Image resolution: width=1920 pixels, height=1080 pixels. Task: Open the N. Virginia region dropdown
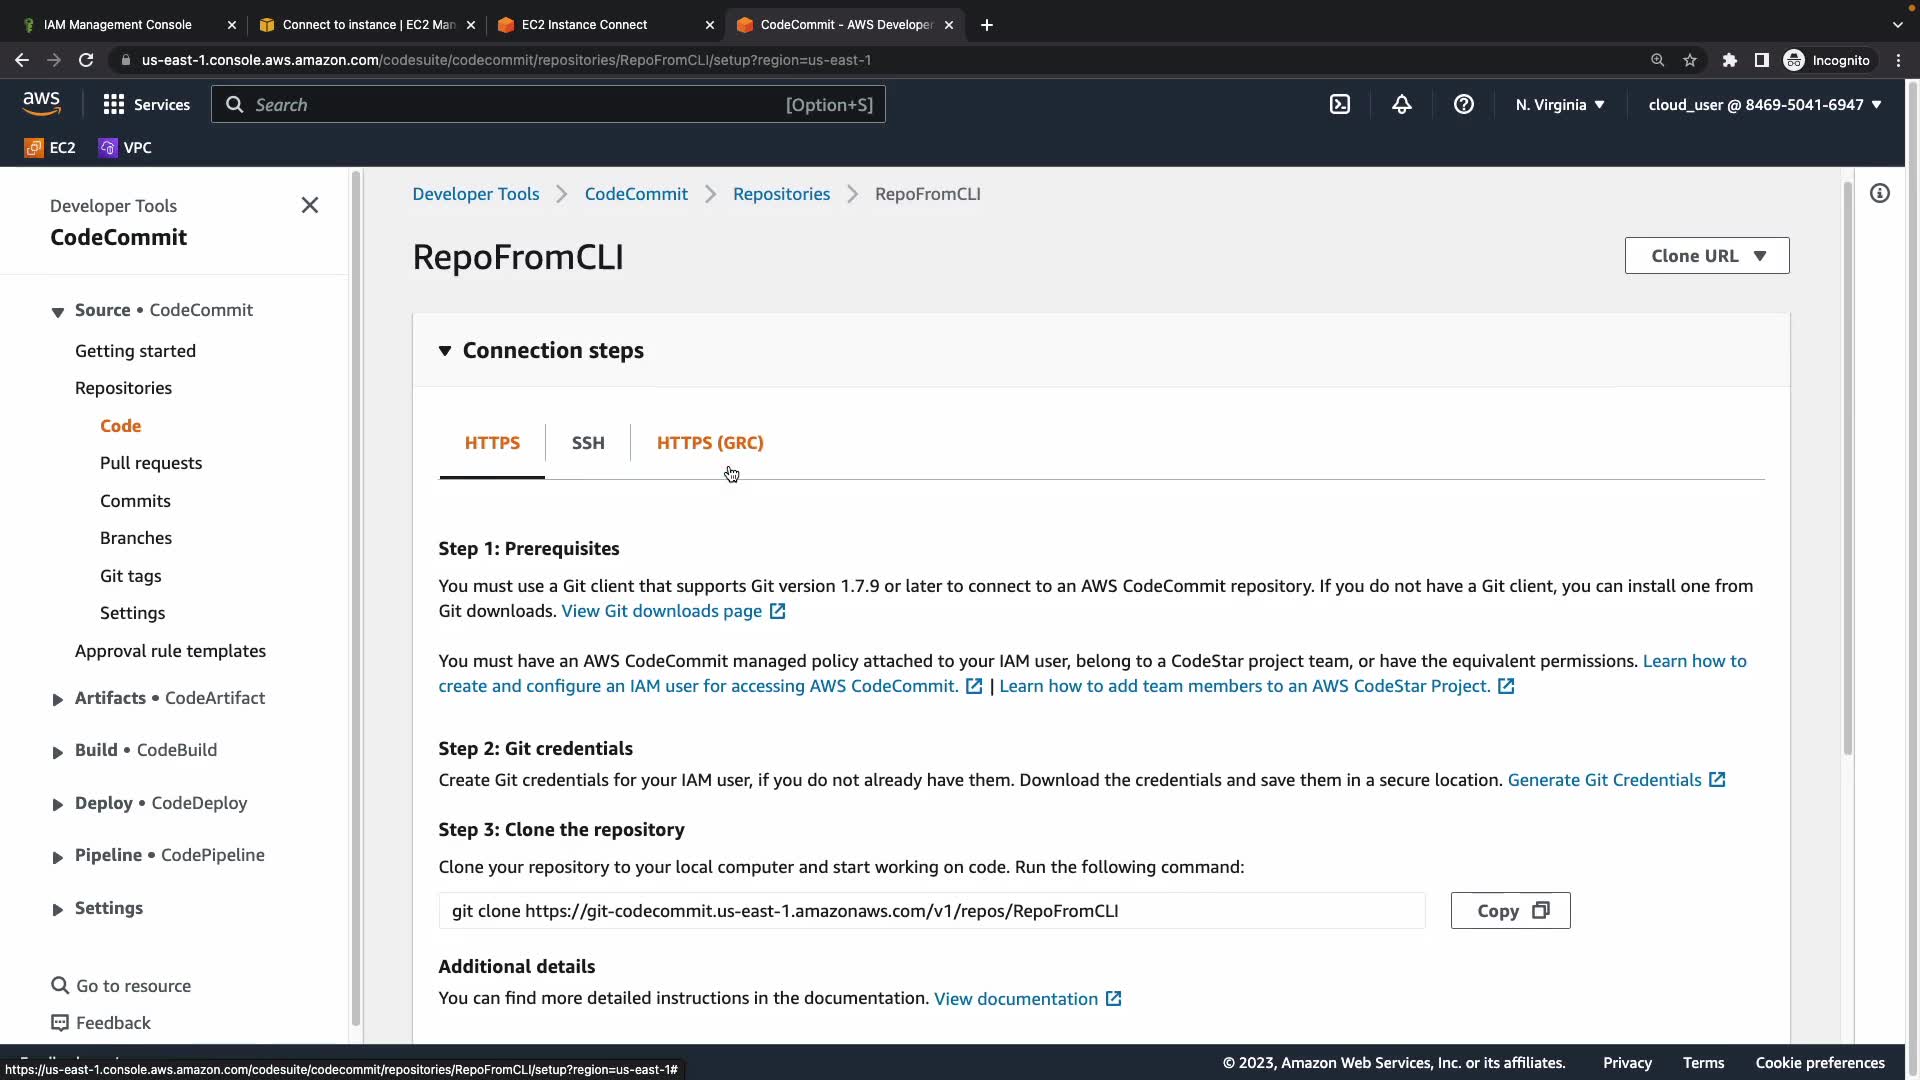(1559, 105)
